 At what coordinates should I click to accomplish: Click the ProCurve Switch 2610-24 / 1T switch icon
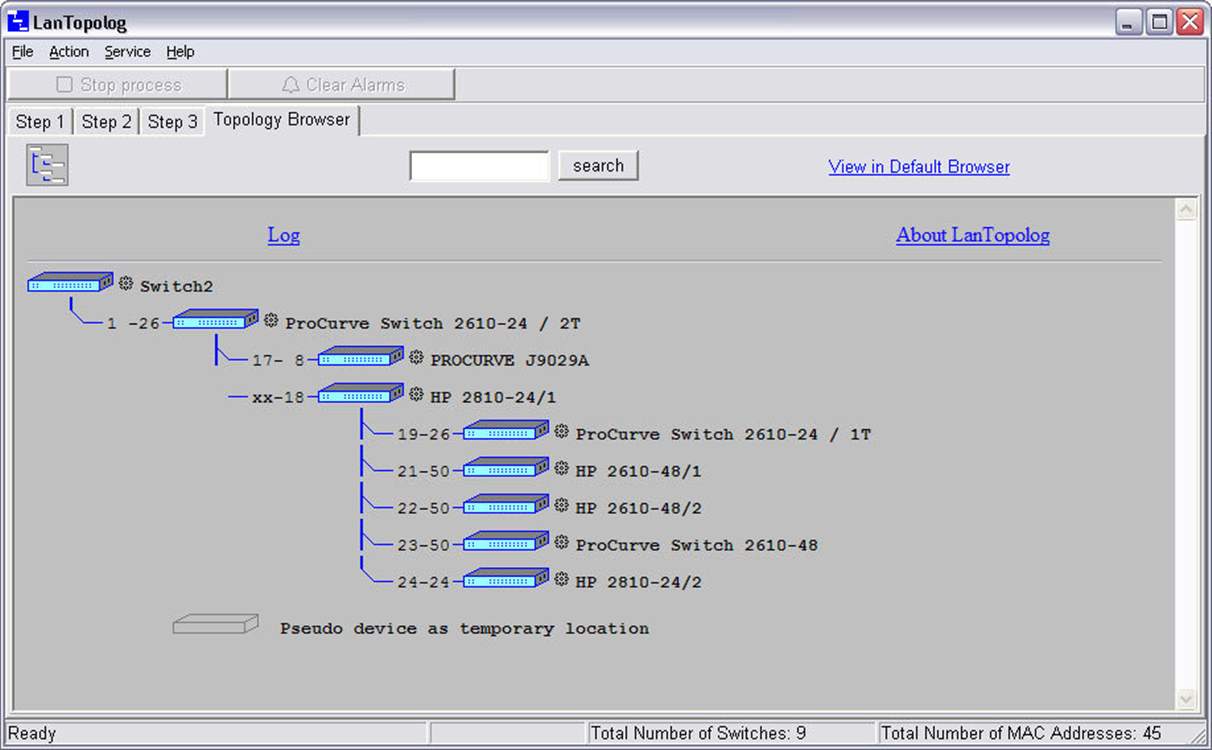506,431
